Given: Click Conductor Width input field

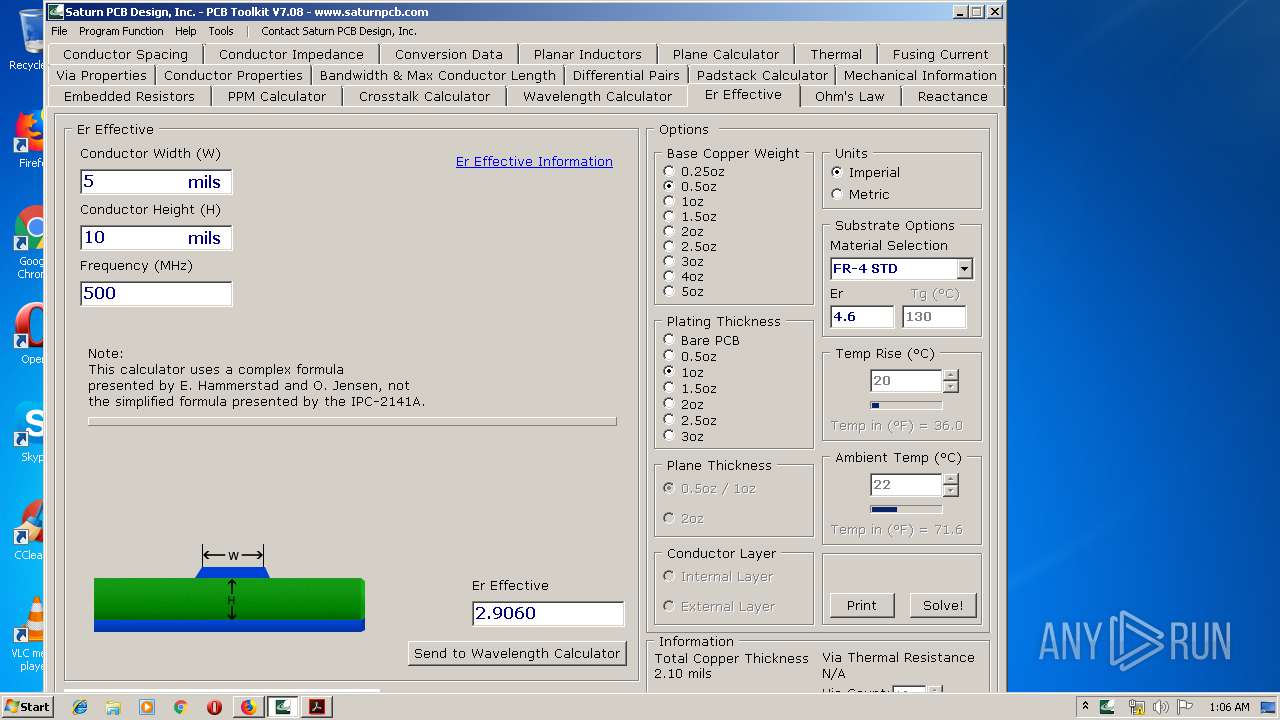Looking at the screenshot, I should 156,182.
